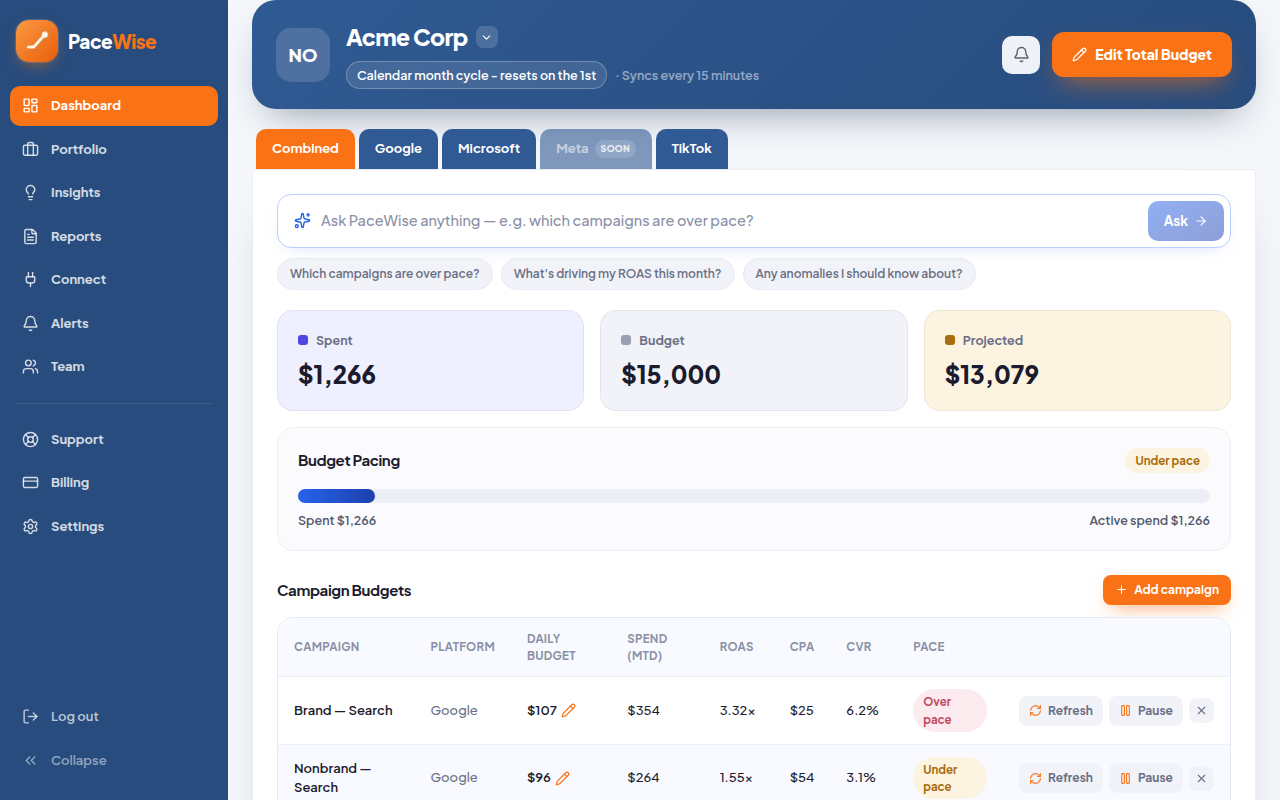The image size is (1280, 800).
Task: Edit the Nonbrand — Search daily budget pencil
Action: click(563, 778)
